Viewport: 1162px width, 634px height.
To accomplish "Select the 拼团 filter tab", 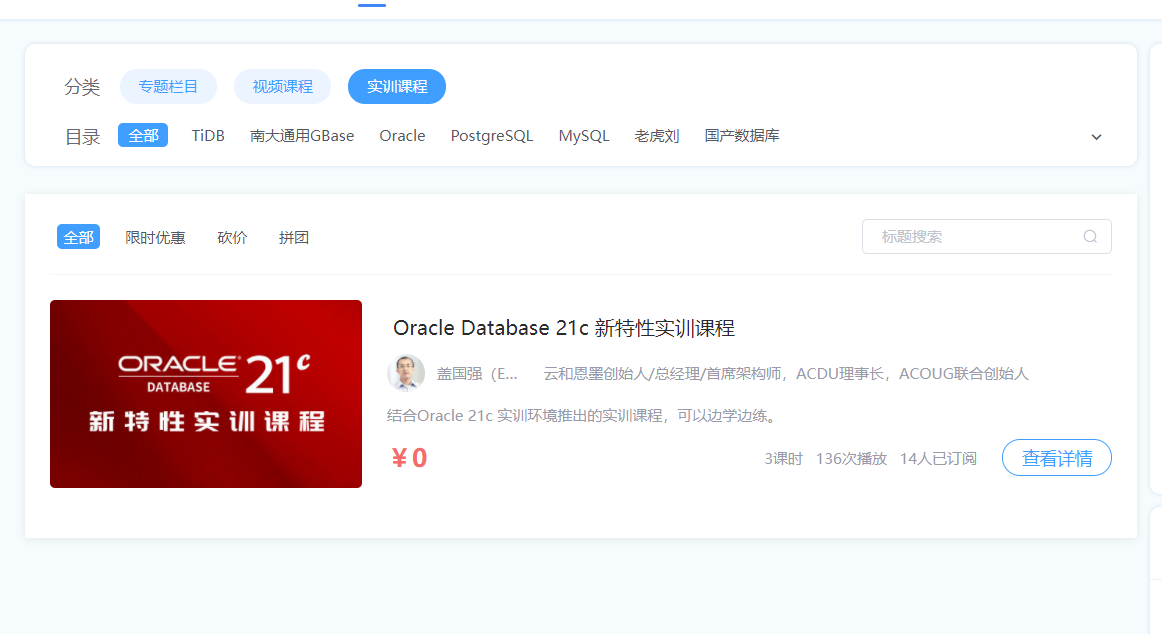I will coord(293,237).
